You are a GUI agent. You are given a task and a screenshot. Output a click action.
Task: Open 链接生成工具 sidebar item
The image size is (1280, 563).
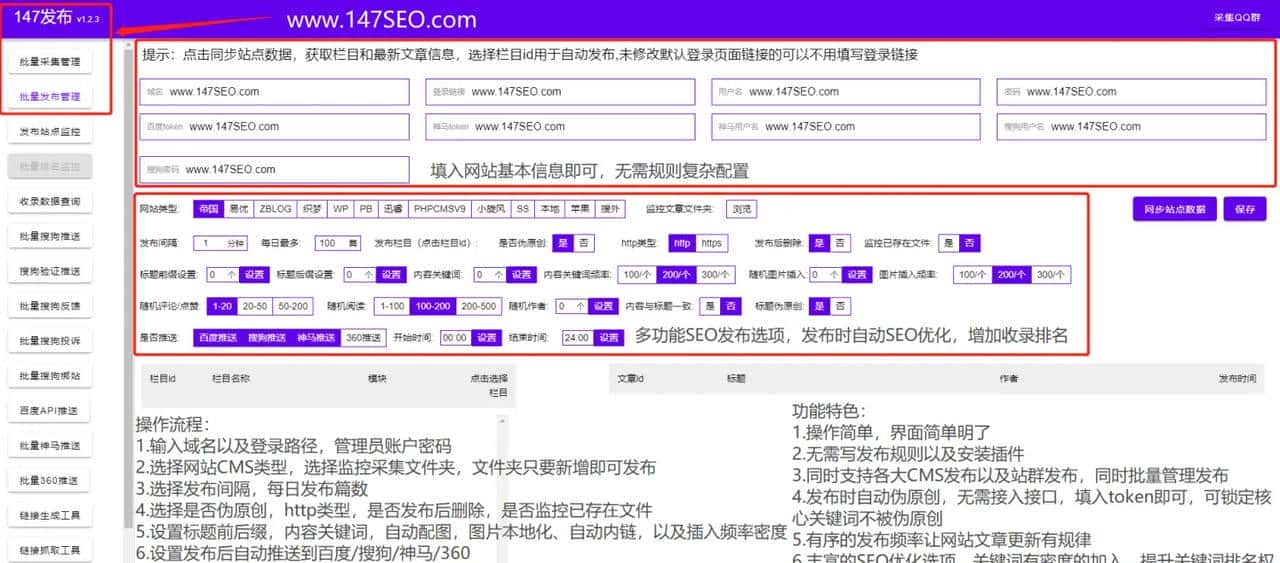[x=50, y=516]
